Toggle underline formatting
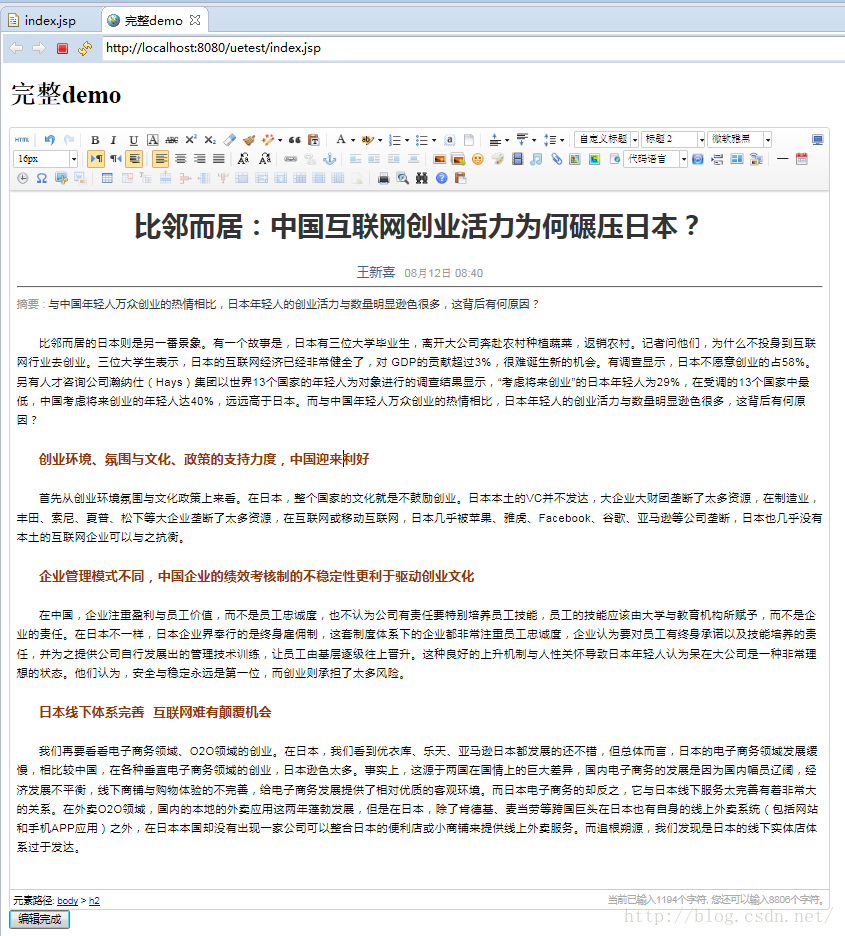Screen dimensions: 845x936 click(133, 140)
